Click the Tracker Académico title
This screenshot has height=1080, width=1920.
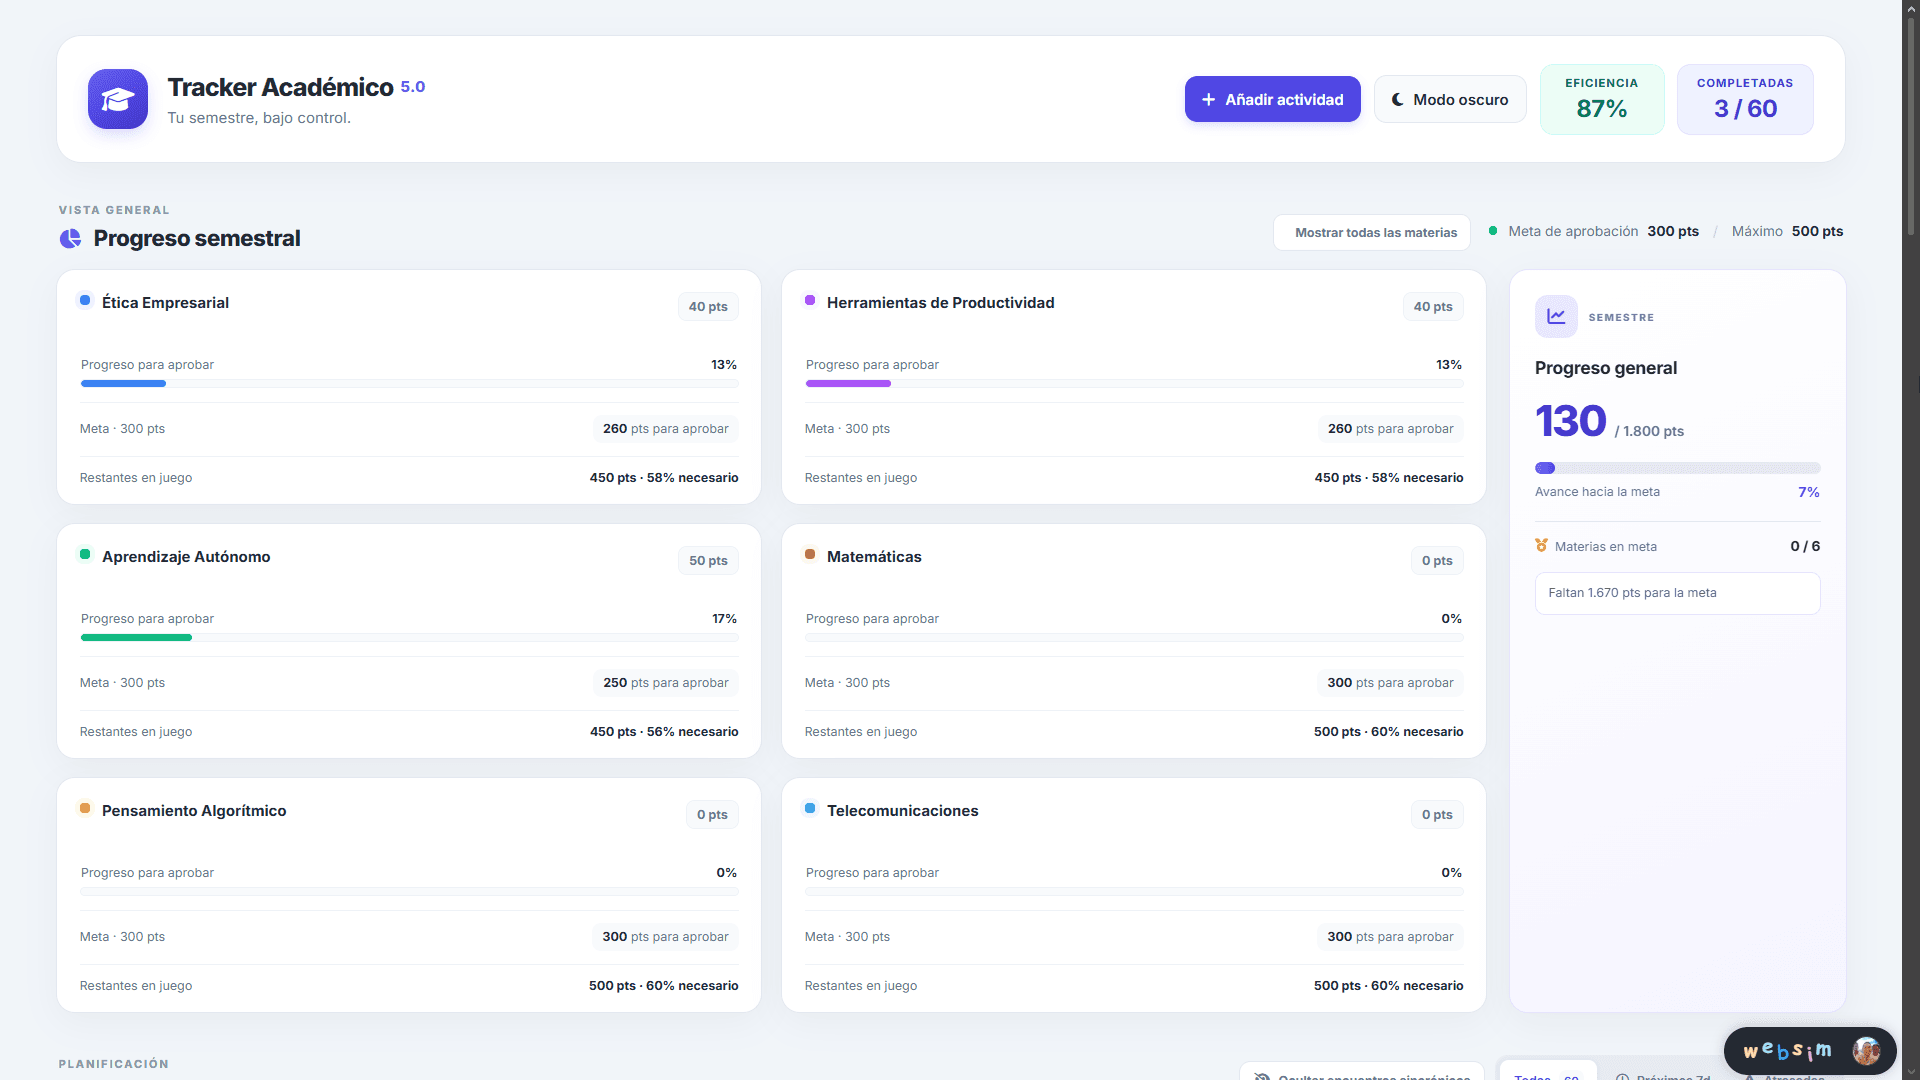click(280, 87)
